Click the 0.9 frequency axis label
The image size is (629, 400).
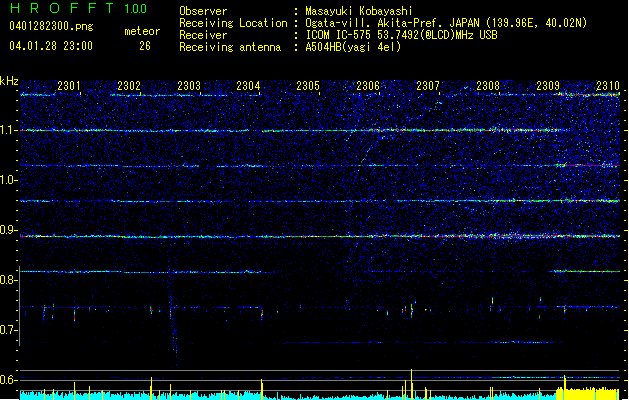9,230
